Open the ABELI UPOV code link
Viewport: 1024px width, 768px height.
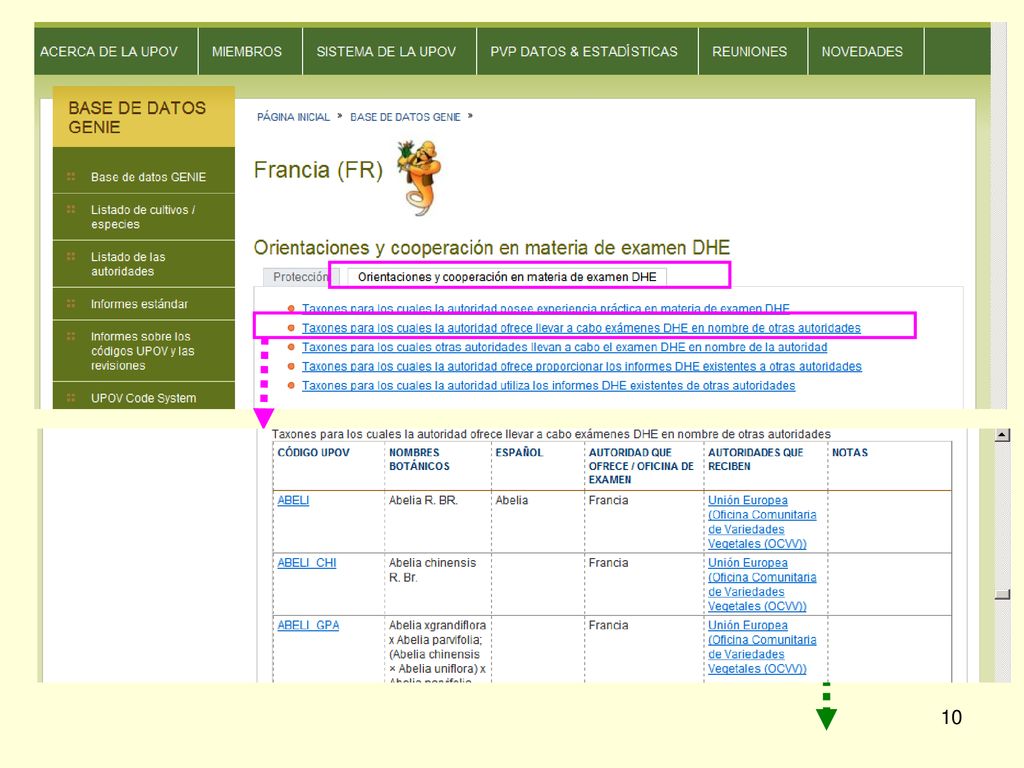[x=293, y=500]
